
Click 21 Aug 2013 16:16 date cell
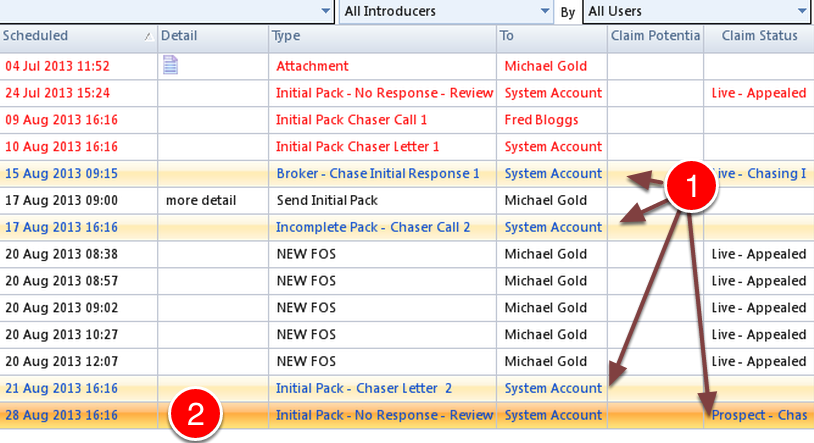click(61, 388)
